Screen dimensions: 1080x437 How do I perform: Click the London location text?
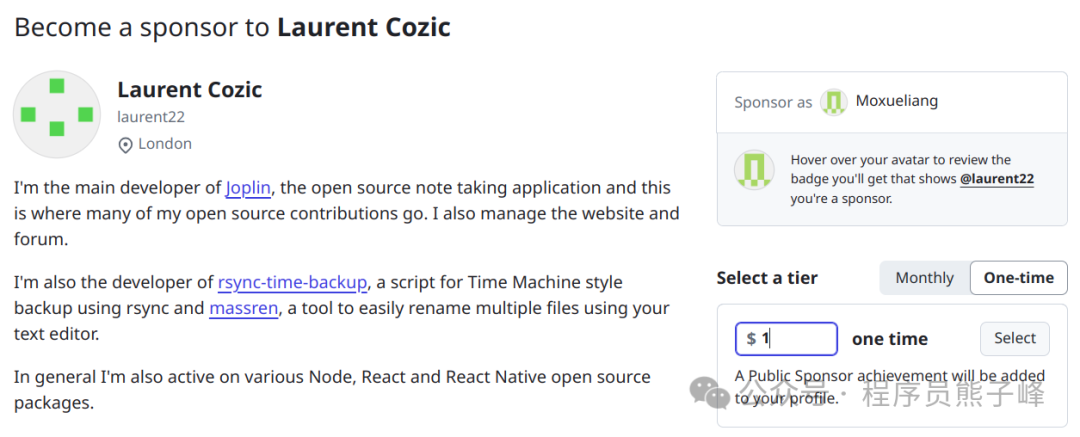tap(165, 144)
